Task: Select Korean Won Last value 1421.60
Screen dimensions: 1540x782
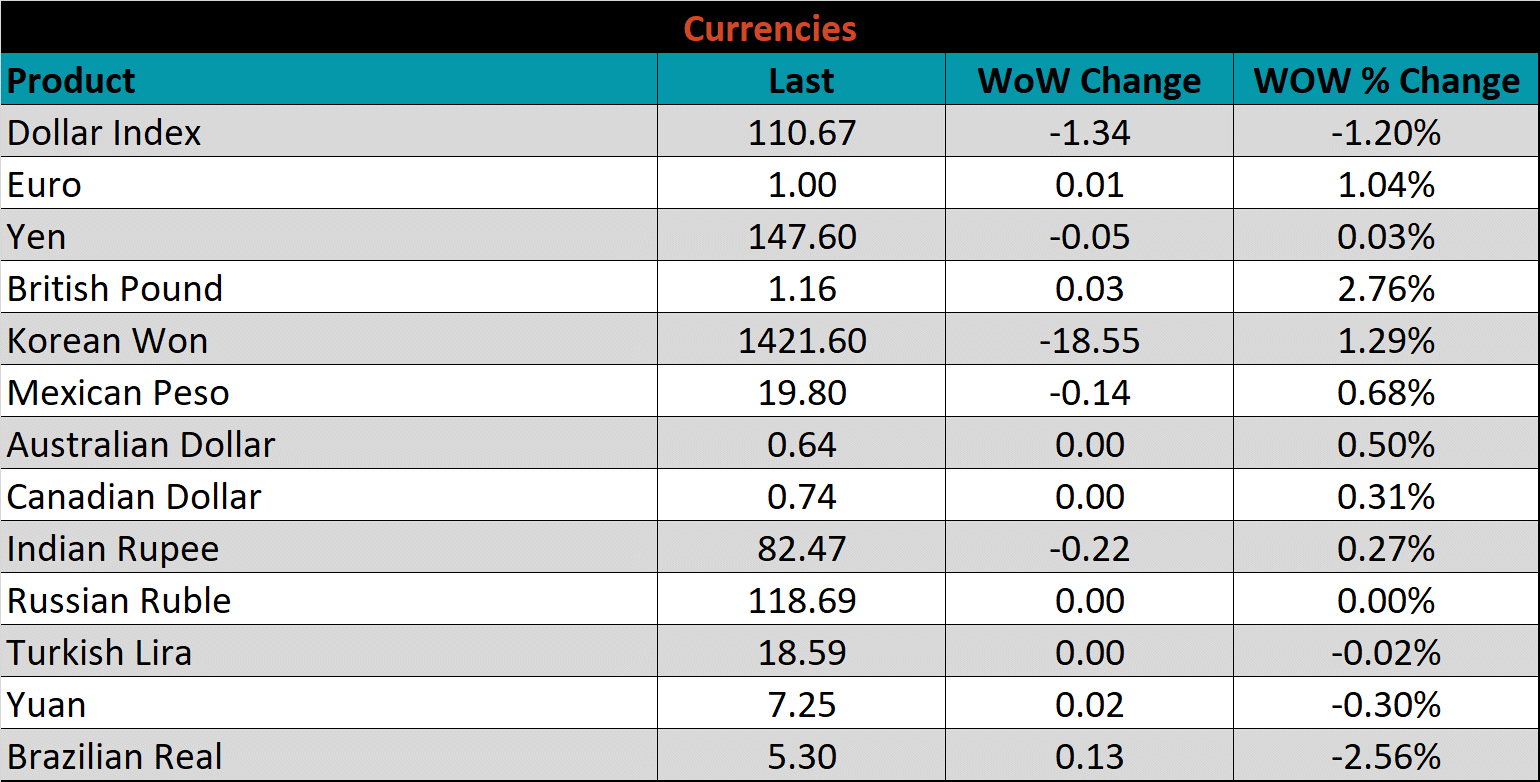Action: tap(801, 340)
